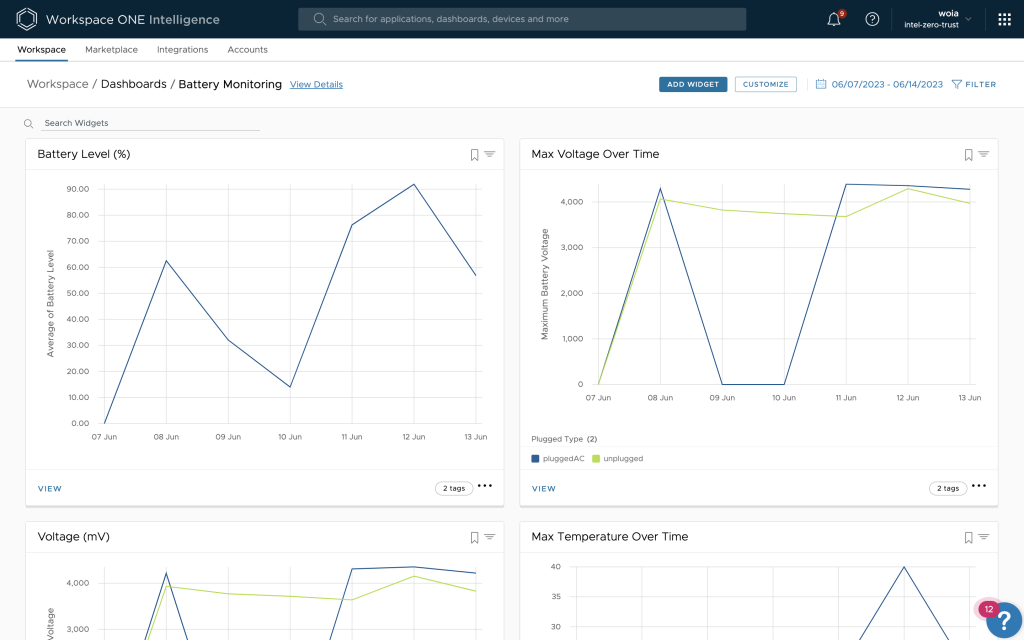
Task: Bookmark the Battery Level widget
Action: tap(475, 154)
